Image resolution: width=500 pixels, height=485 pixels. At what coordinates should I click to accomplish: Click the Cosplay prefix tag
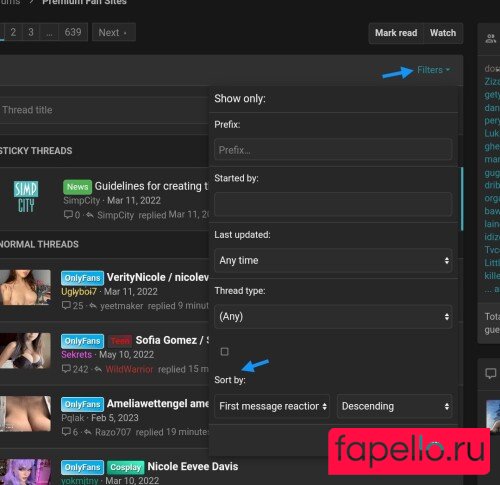point(126,467)
